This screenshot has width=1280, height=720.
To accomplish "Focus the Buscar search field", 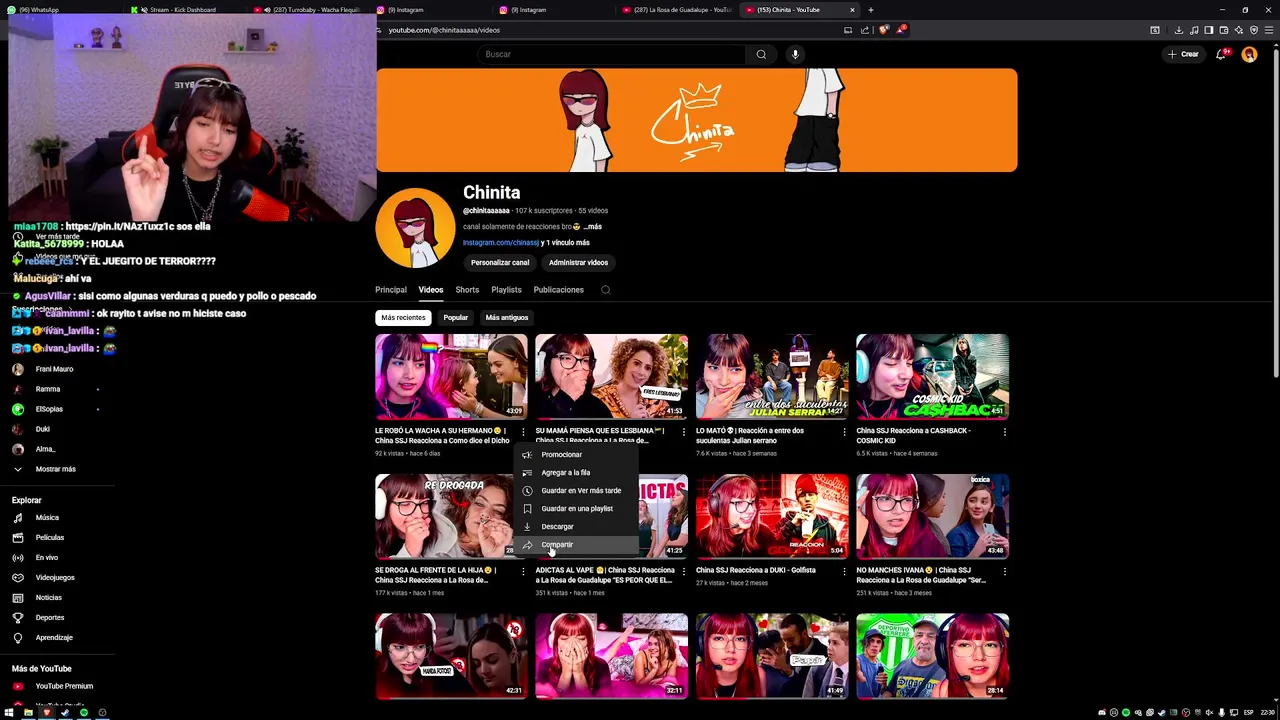I will 612,54.
